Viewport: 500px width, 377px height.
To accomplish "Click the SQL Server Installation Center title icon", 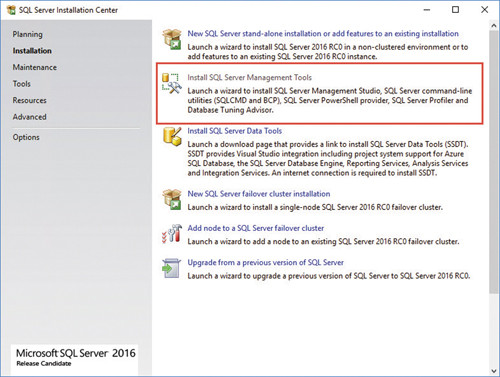I will 11,10.
